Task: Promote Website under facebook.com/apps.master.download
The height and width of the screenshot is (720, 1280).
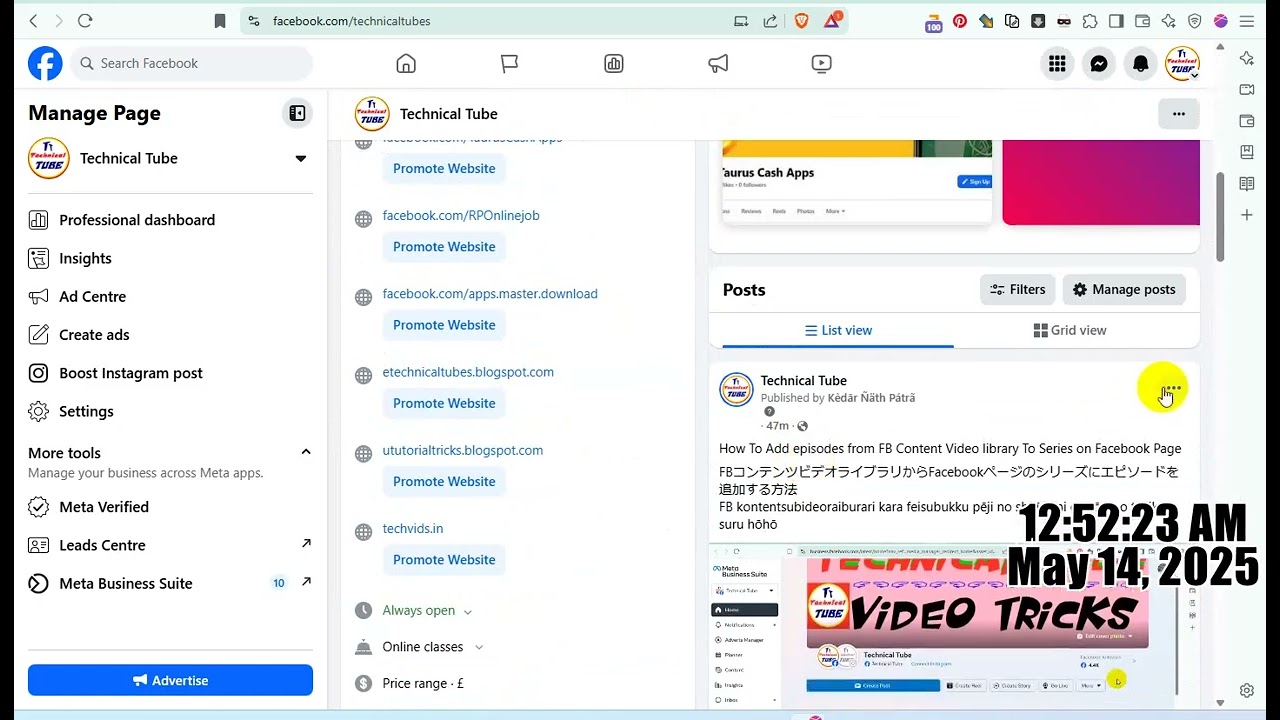Action: tap(444, 325)
